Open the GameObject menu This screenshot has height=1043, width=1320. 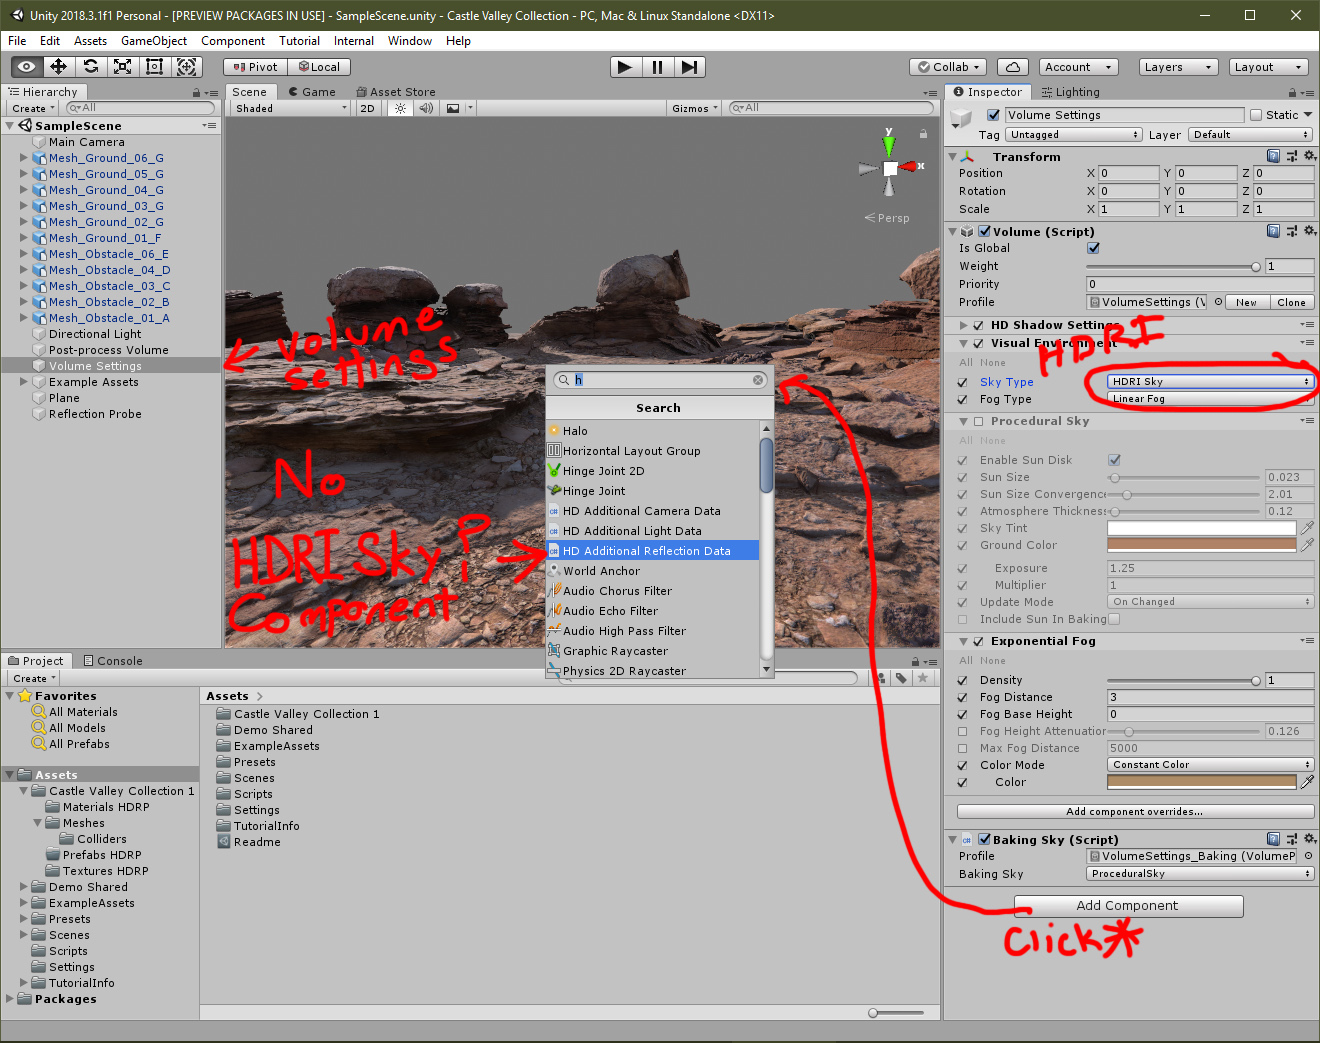153,41
